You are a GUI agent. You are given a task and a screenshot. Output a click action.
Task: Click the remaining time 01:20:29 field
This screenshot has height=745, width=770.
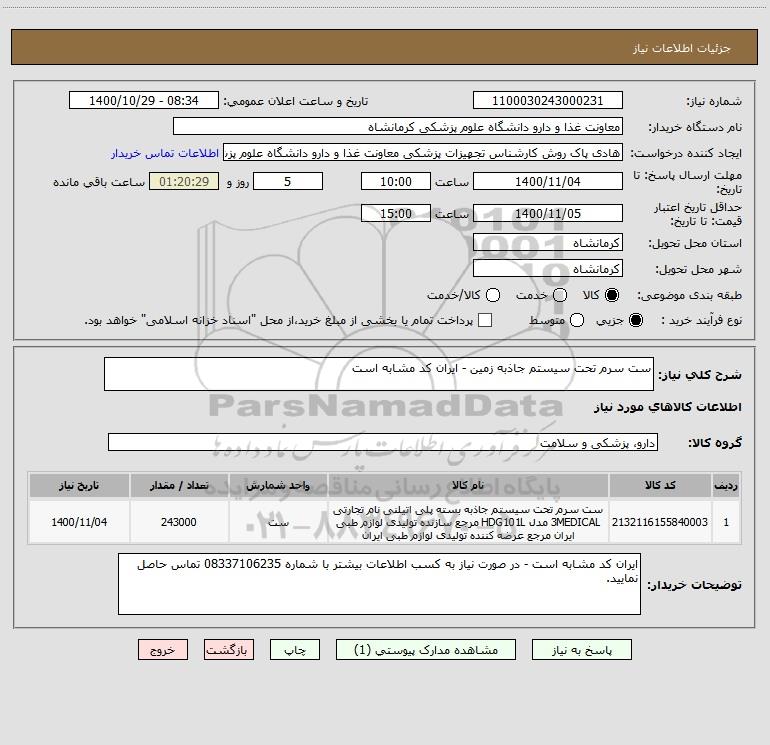click(x=184, y=181)
